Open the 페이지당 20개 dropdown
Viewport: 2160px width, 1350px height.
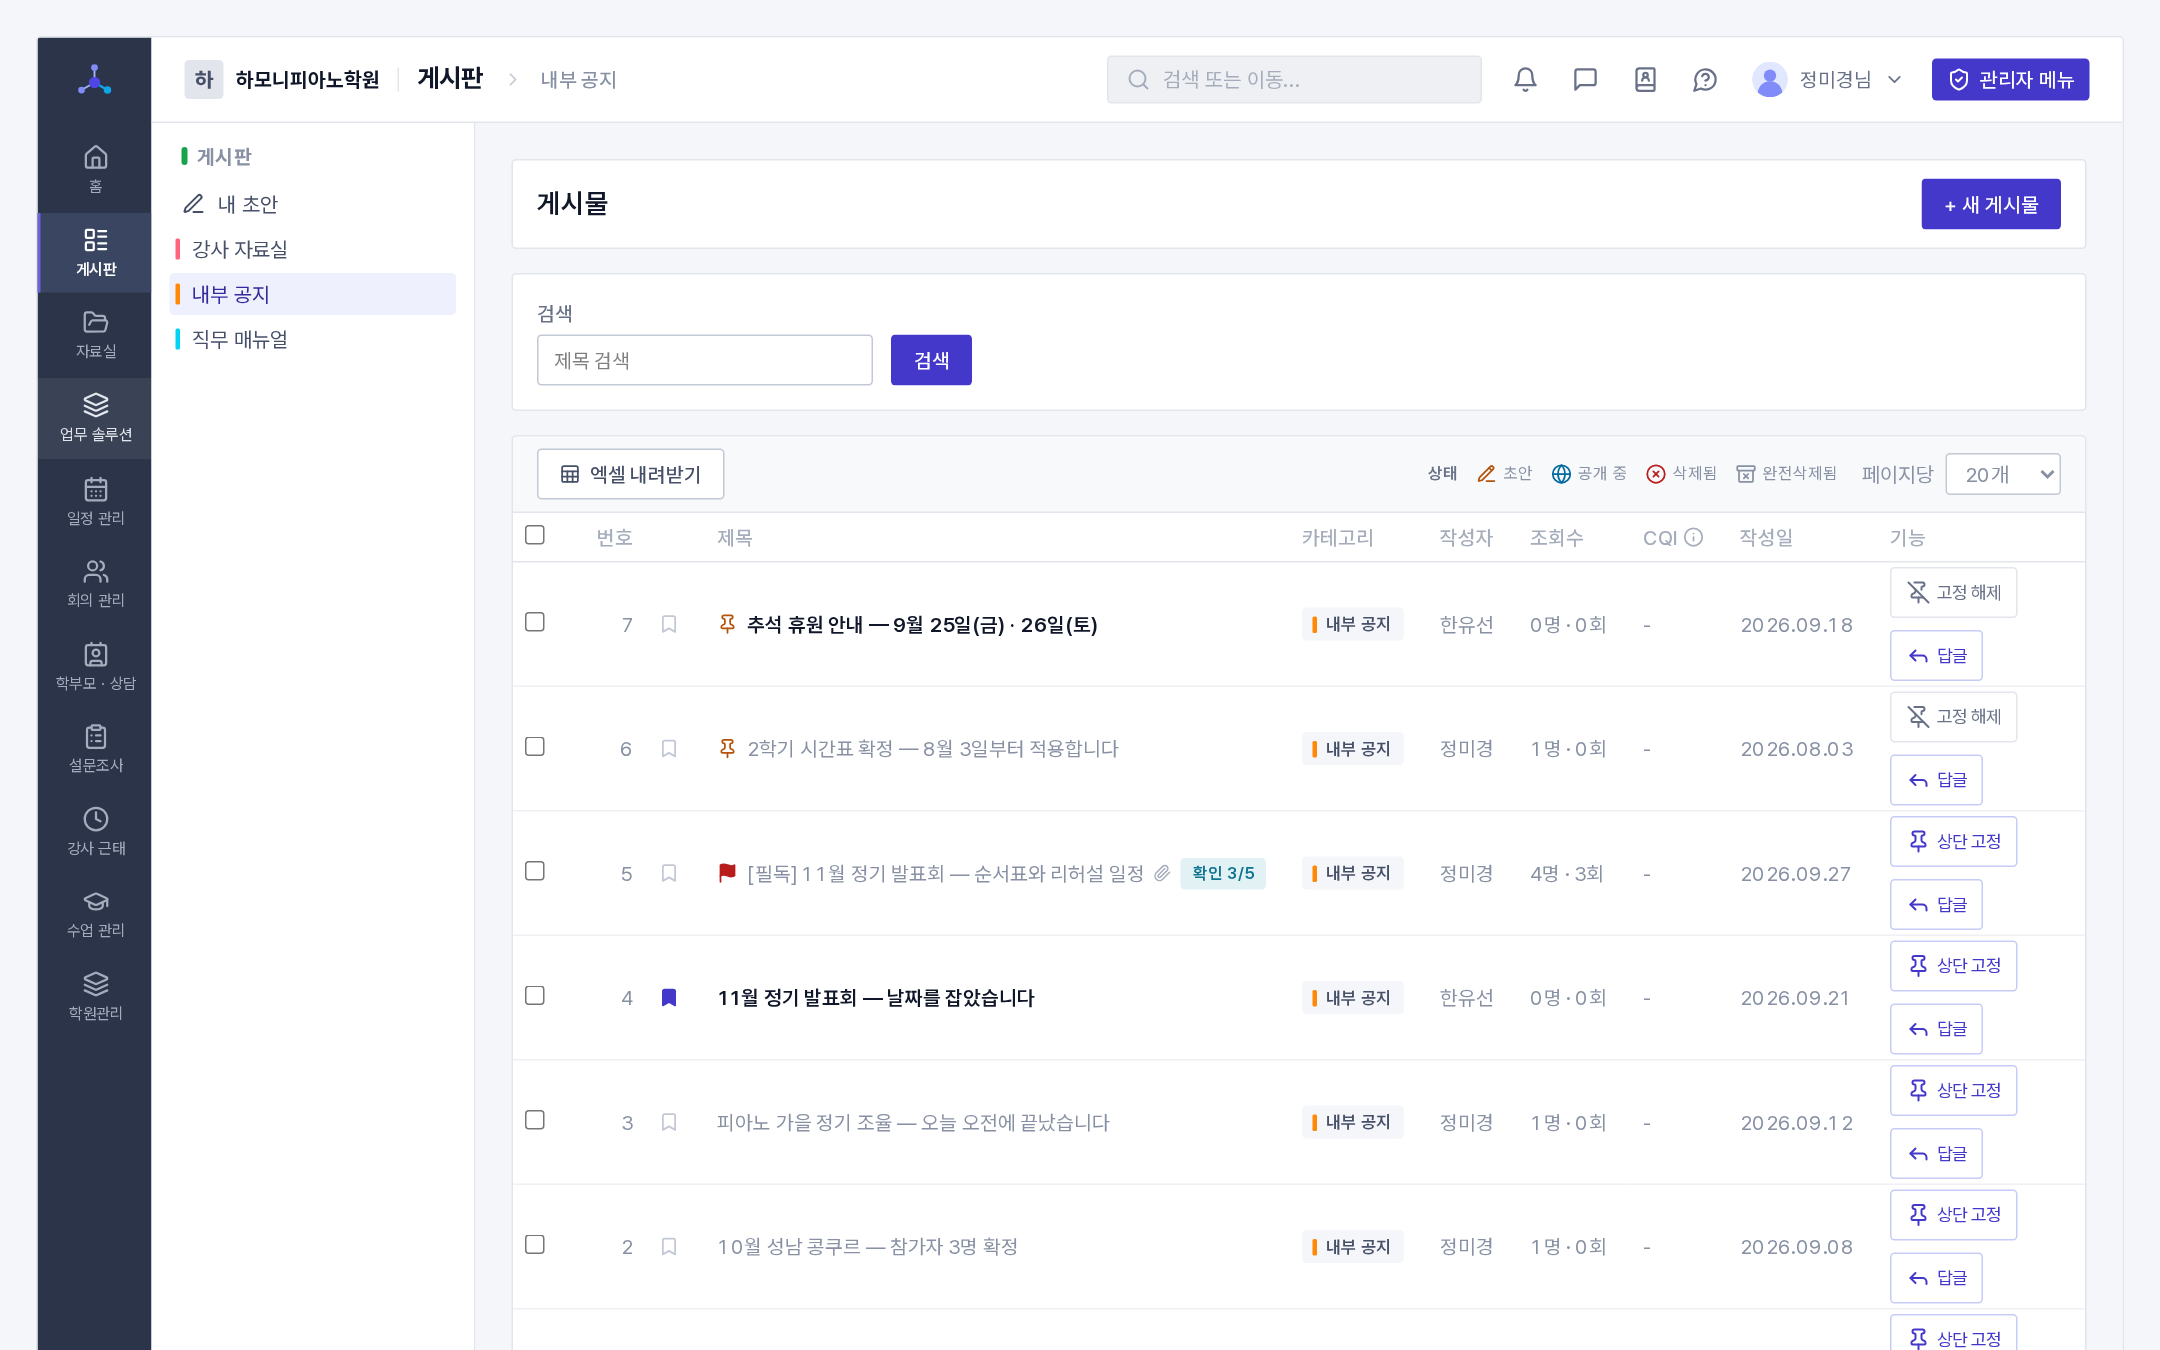[2002, 474]
